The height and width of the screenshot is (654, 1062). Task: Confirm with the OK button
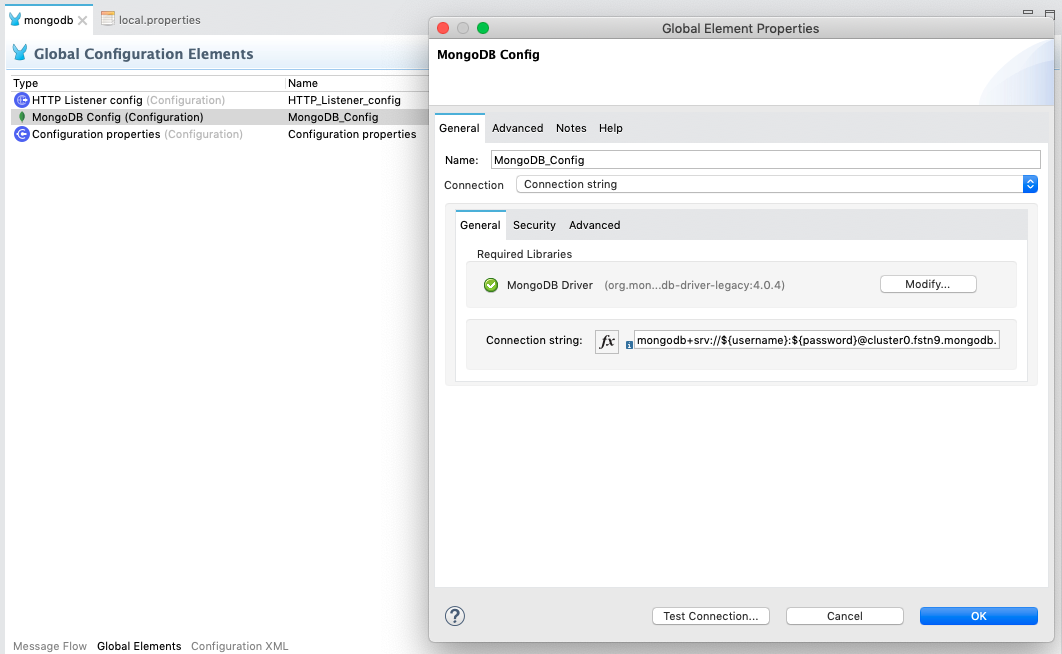tap(979, 616)
